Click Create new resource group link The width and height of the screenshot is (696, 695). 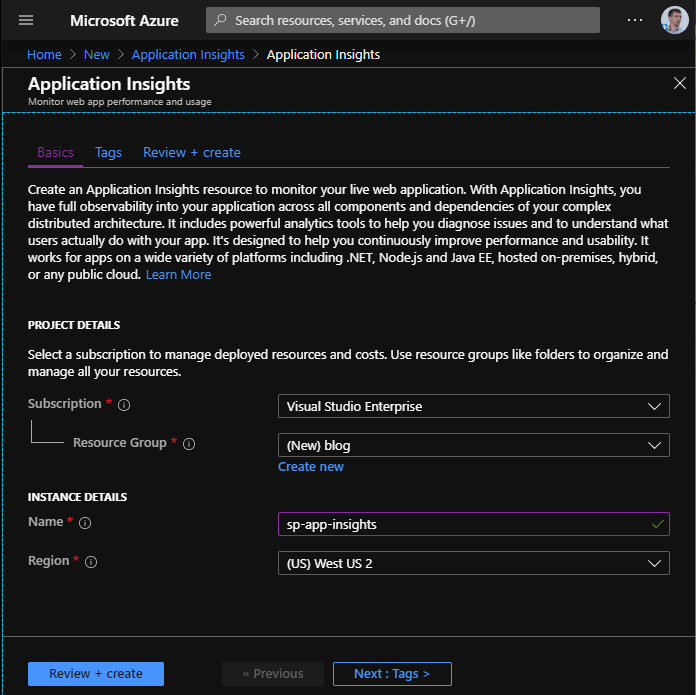pos(311,467)
